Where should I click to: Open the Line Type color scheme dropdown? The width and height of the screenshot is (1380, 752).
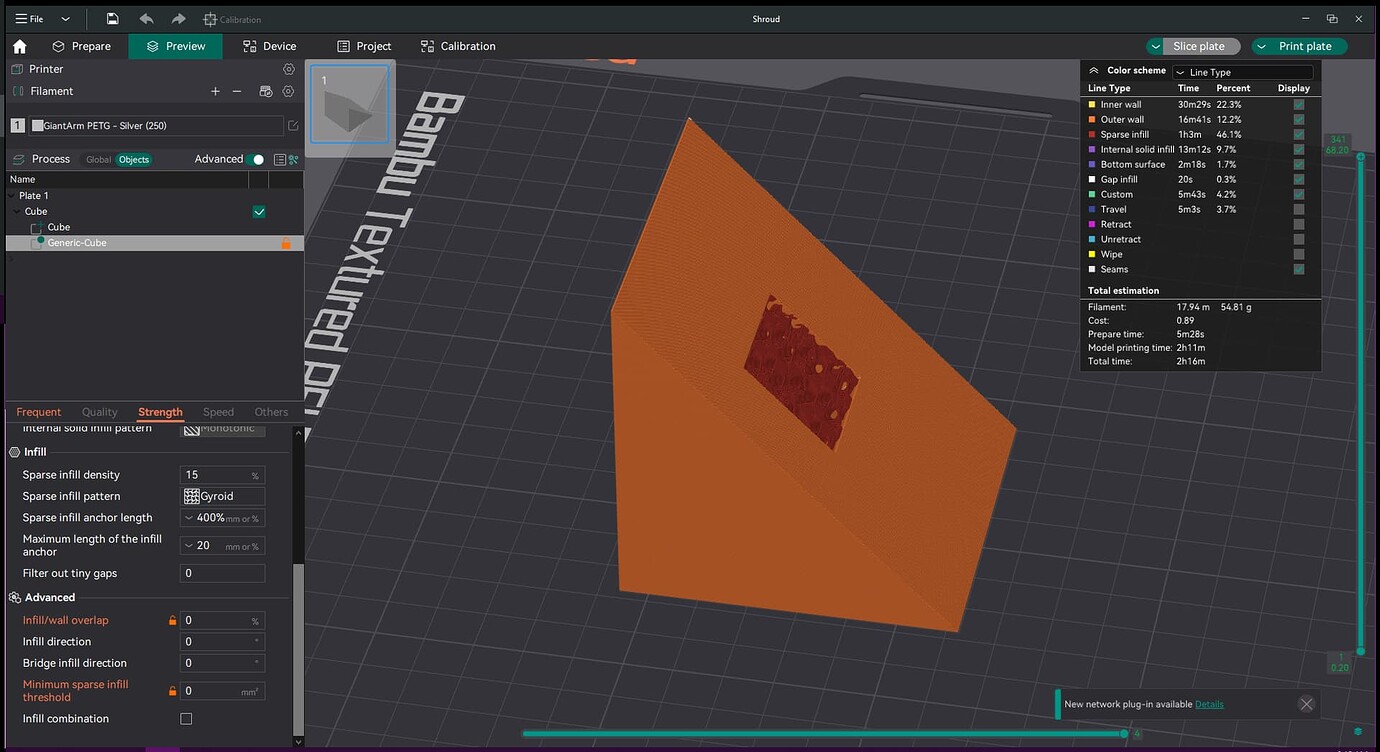tap(1242, 72)
